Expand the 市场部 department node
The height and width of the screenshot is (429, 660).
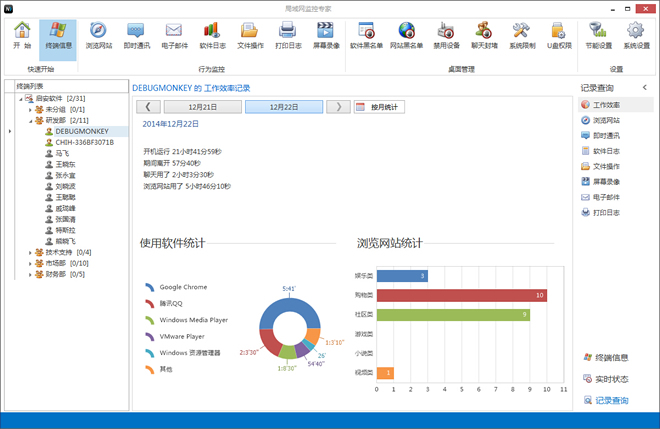30,263
